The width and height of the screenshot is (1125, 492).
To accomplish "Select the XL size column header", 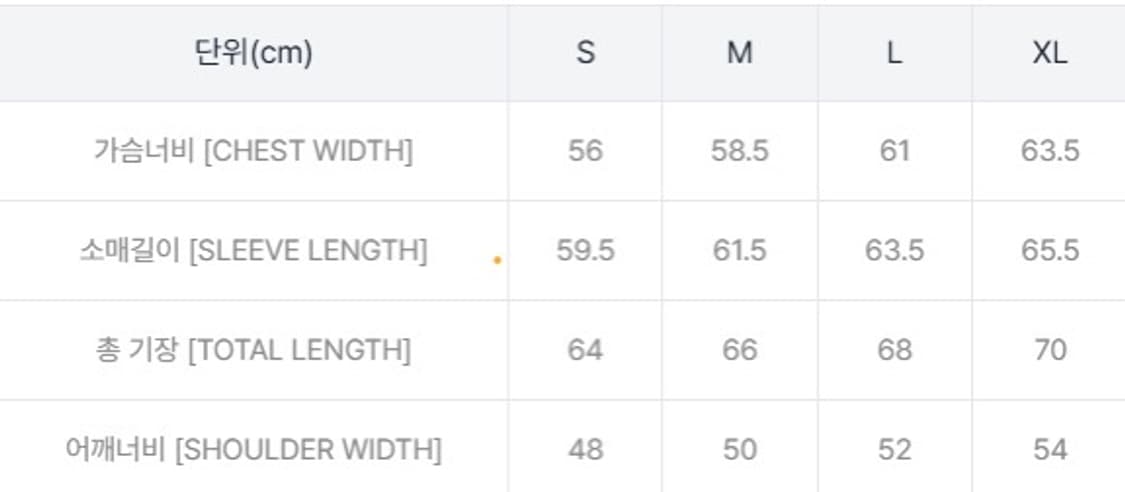I will (x=1049, y=53).
